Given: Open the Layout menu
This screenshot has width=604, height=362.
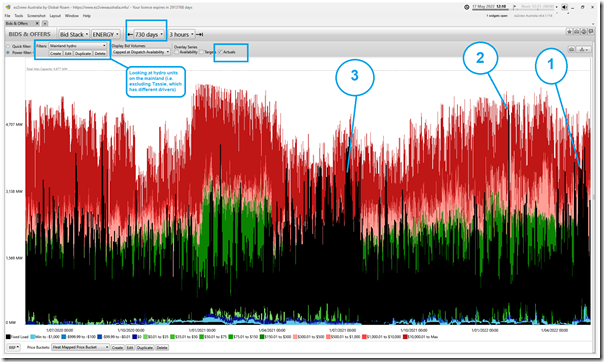Looking at the screenshot, I should 55,16.
